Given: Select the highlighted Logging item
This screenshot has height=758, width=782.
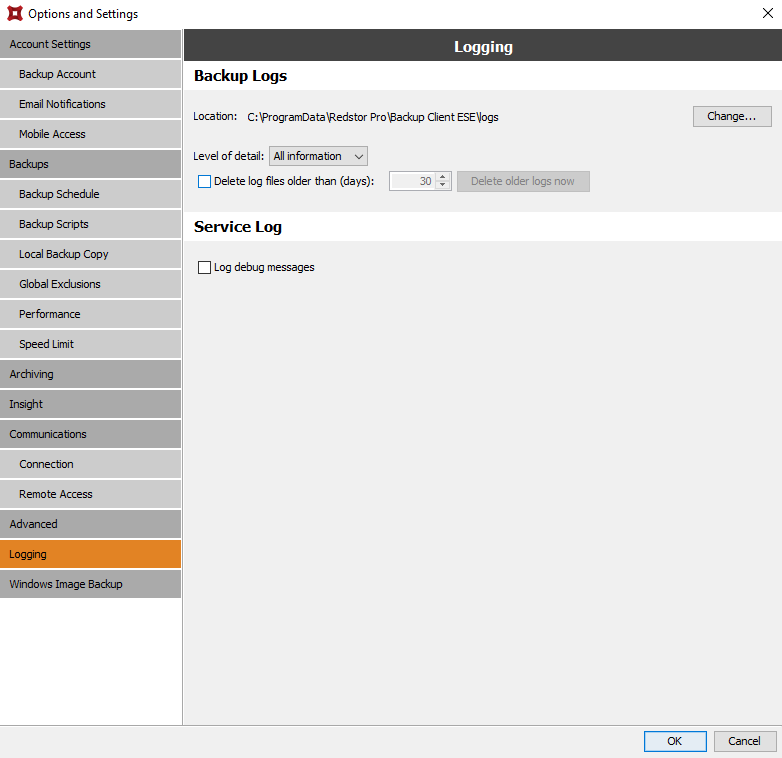Looking at the screenshot, I should click(90, 554).
